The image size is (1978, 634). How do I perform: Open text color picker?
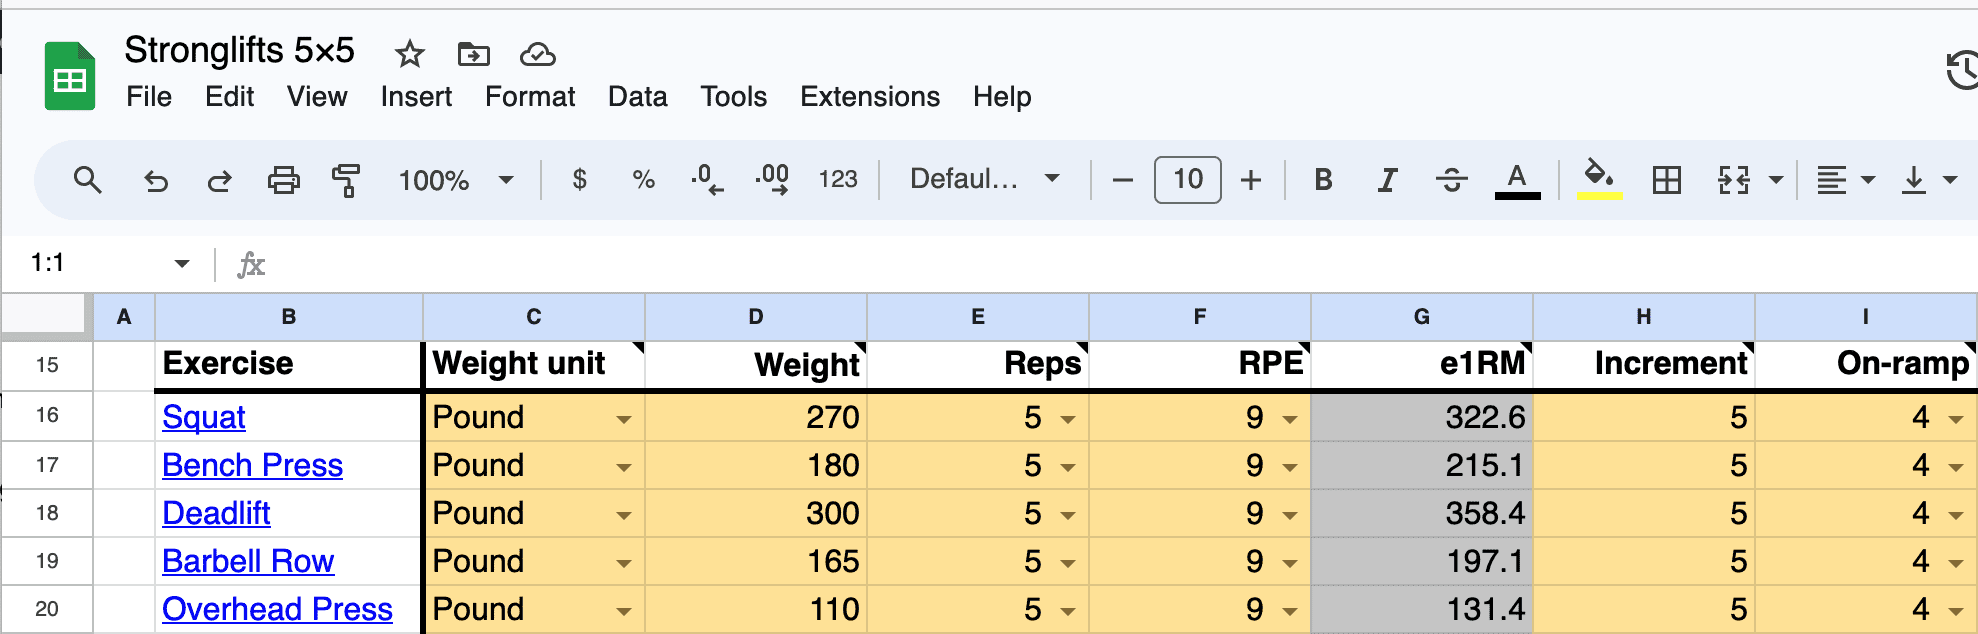1517,180
